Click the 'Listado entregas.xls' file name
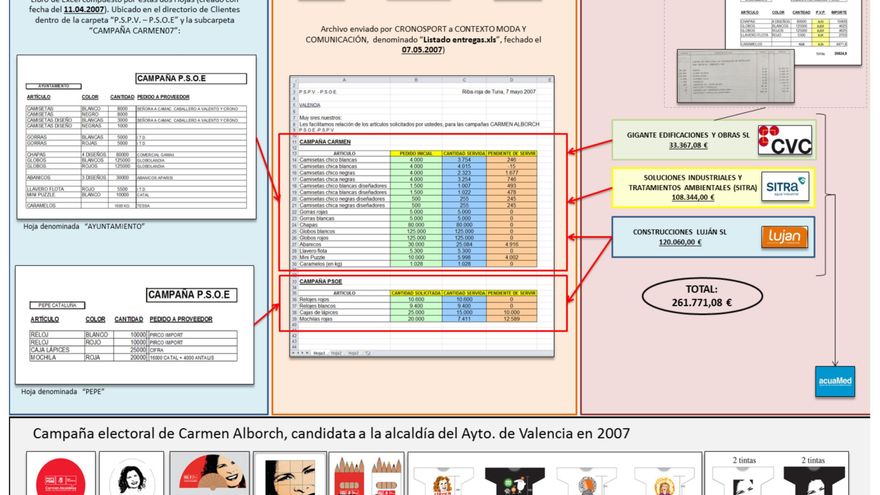The height and width of the screenshot is (495, 880). (460, 40)
